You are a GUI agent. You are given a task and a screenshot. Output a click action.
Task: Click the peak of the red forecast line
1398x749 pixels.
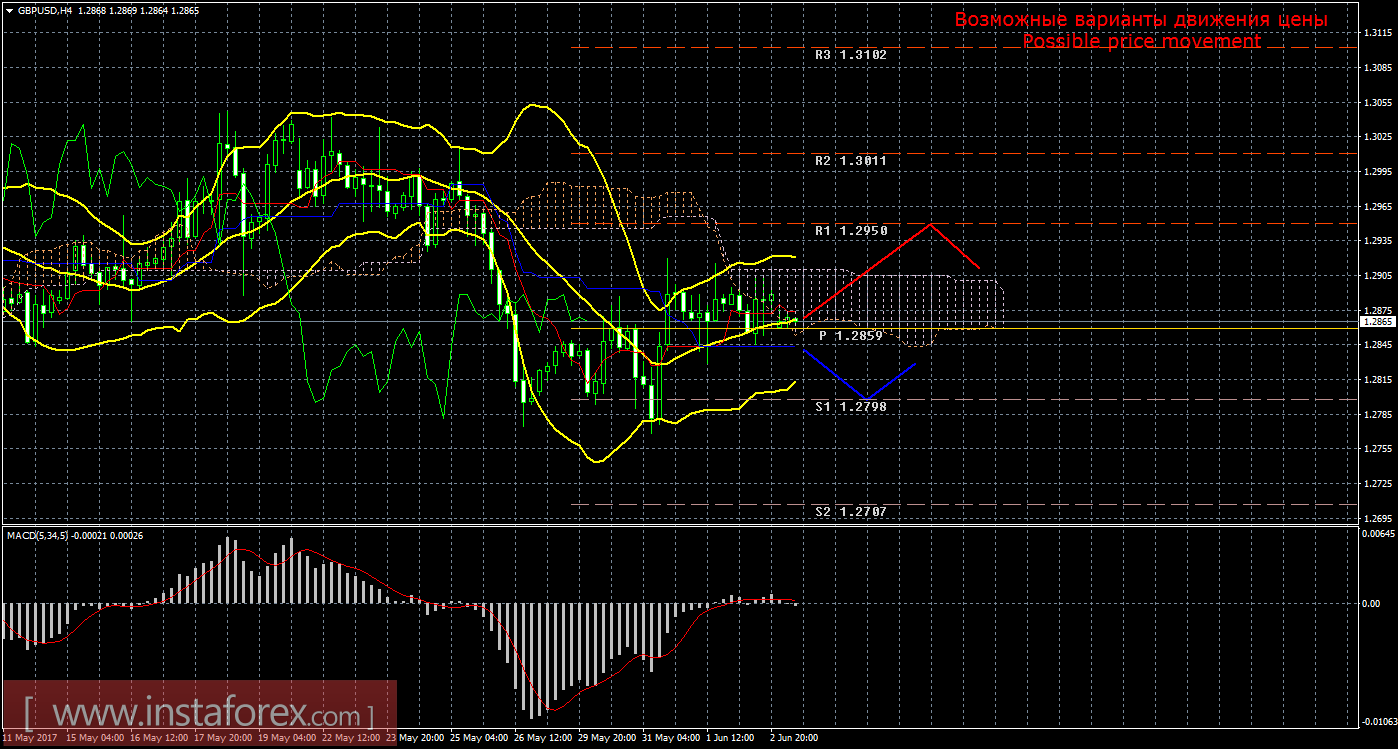point(931,224)
